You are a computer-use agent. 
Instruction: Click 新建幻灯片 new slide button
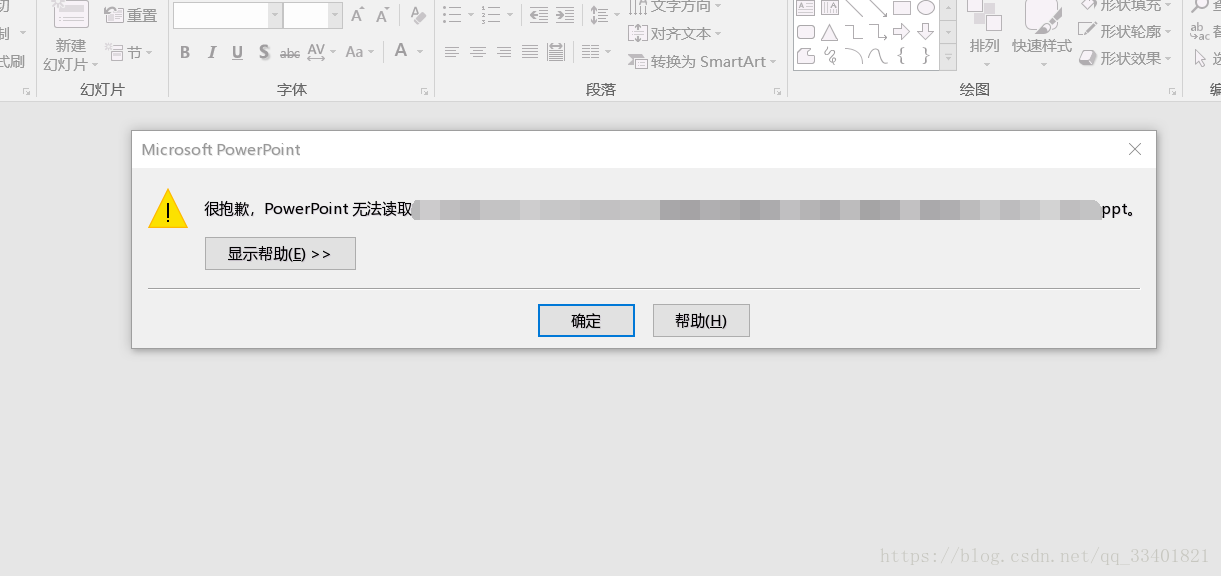[x=71, y=40]
